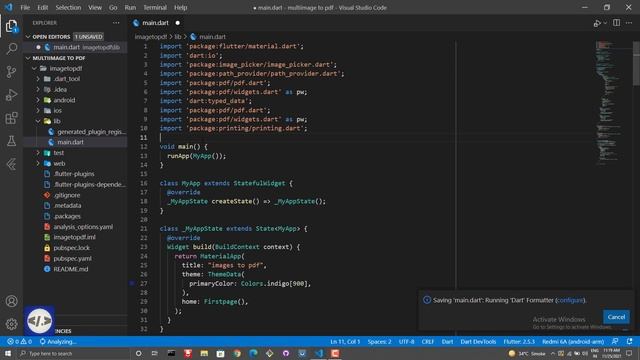This screenshot has width=640, height=360.
Task: Open the Testing flask view
Action: [x=11, y=141]
